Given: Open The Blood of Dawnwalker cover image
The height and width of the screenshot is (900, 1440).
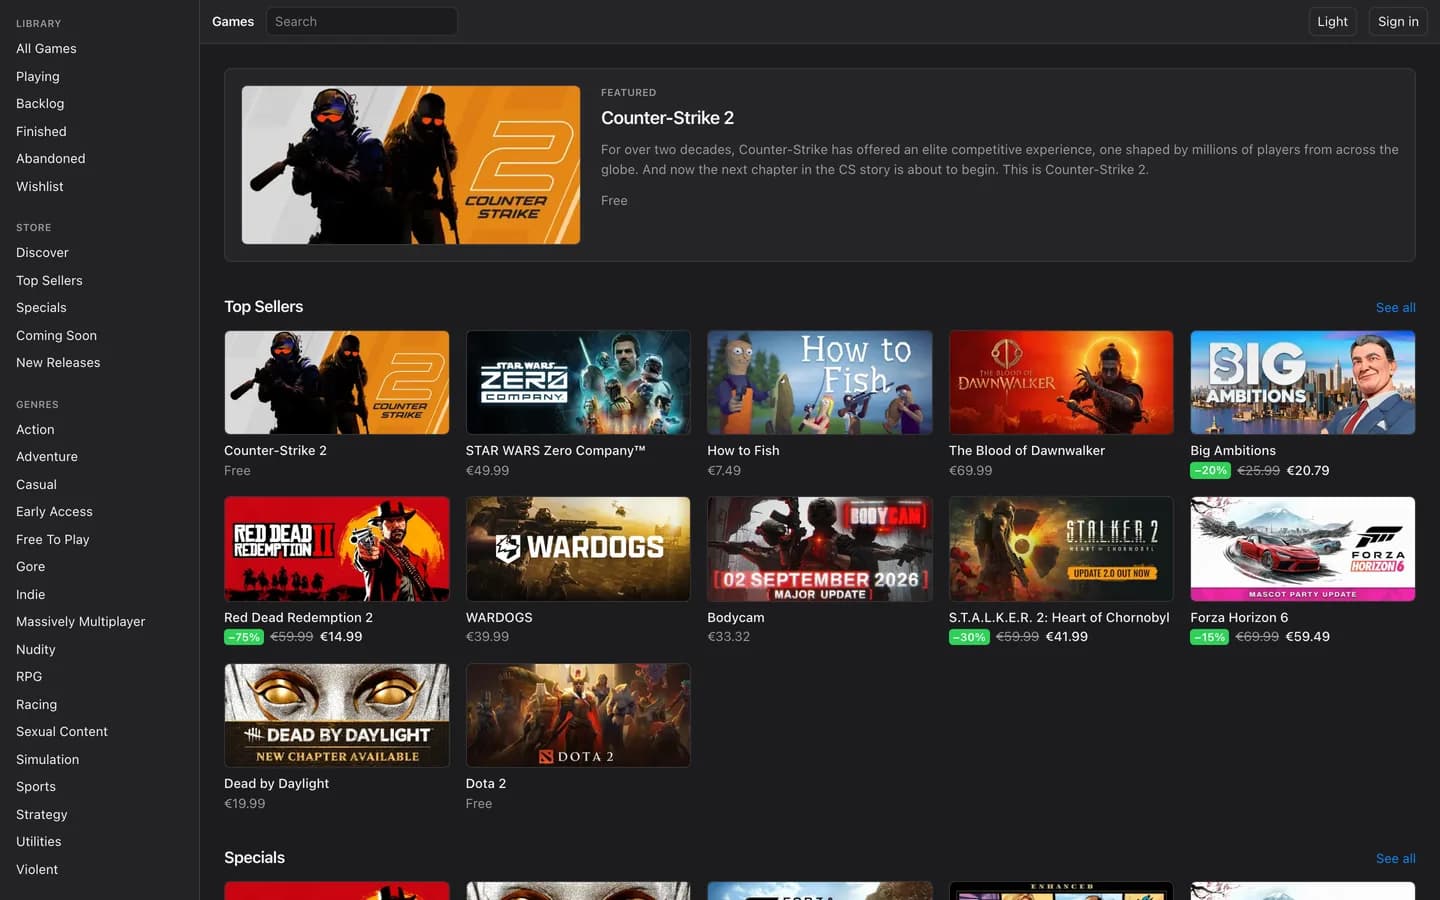Looking at the screenshot, I should click(x=1061, y=382).
